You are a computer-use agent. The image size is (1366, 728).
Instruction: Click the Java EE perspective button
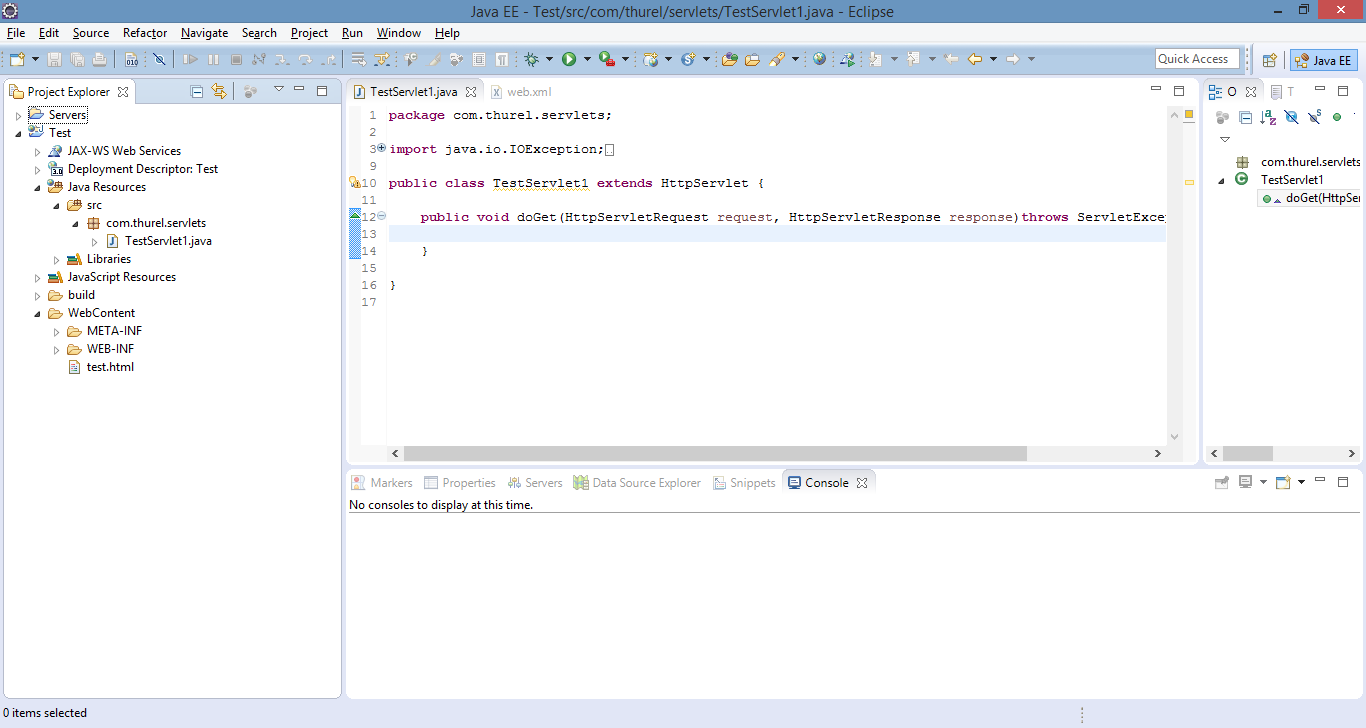coord(1323,60)
